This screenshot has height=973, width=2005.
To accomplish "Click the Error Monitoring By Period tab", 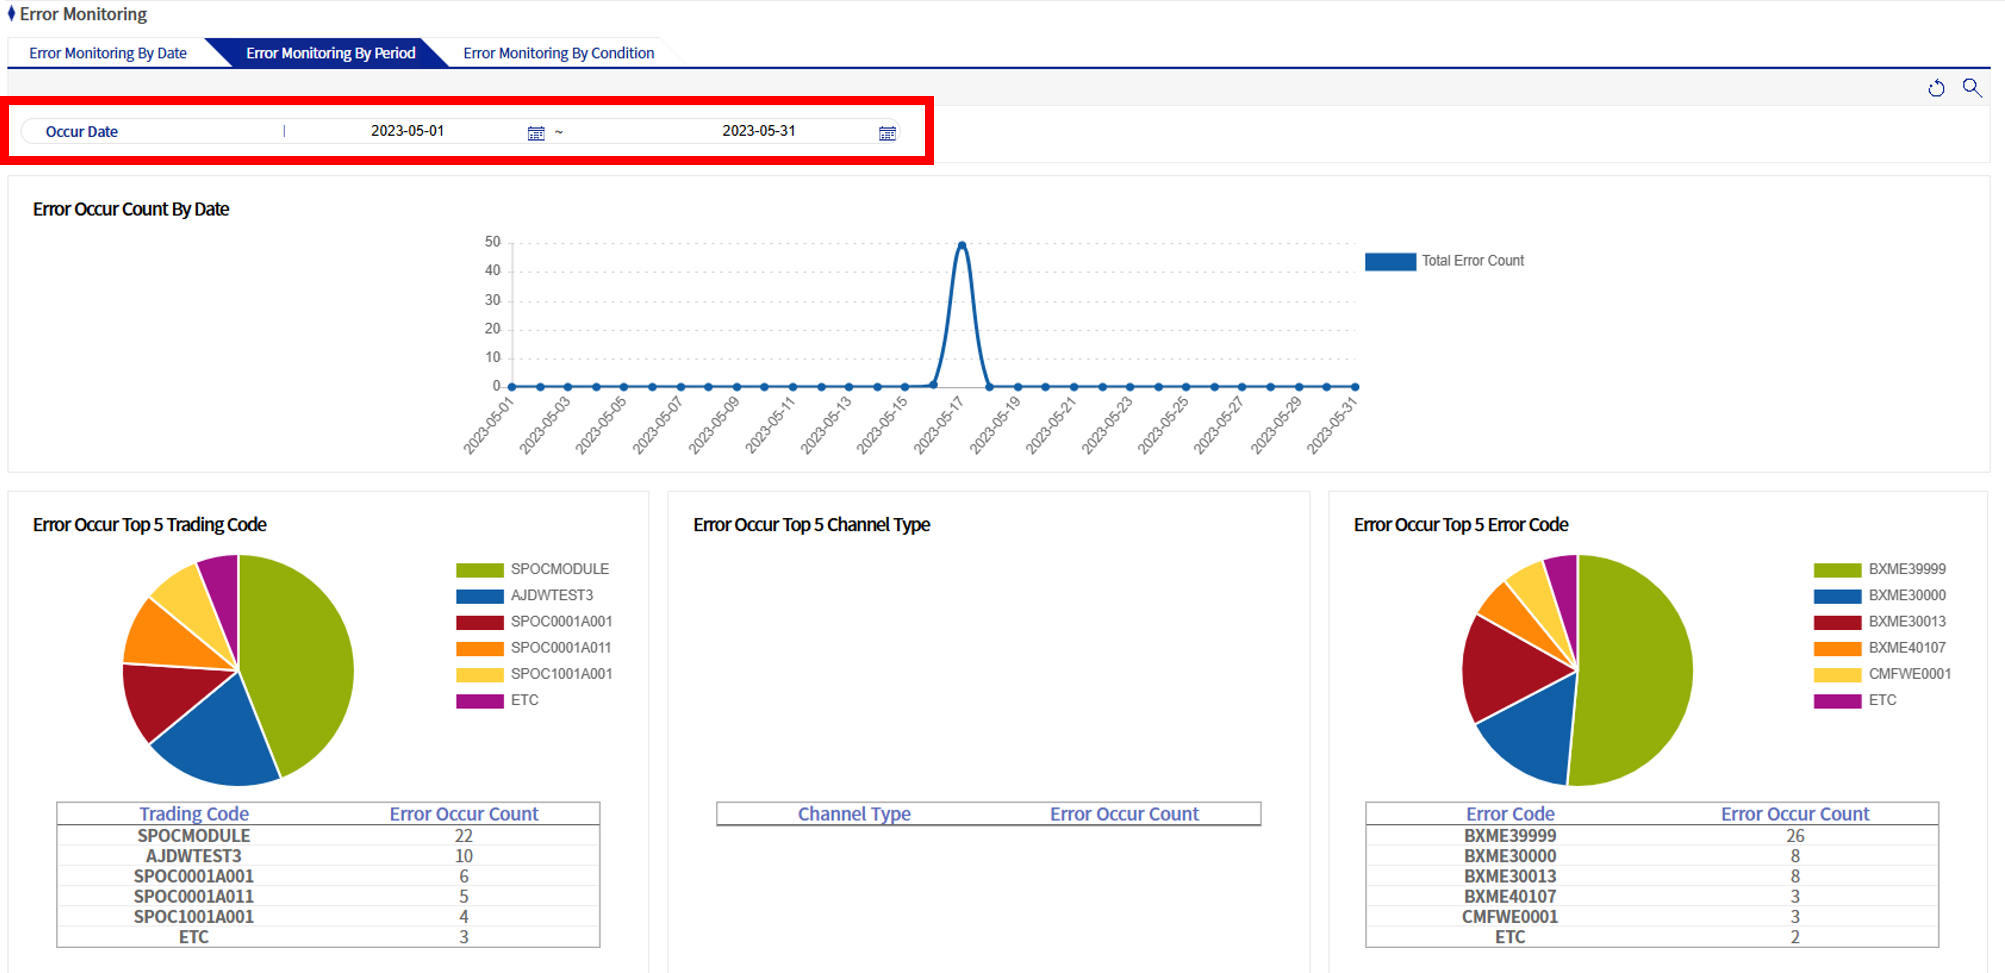I will click(x=330, y=53).
